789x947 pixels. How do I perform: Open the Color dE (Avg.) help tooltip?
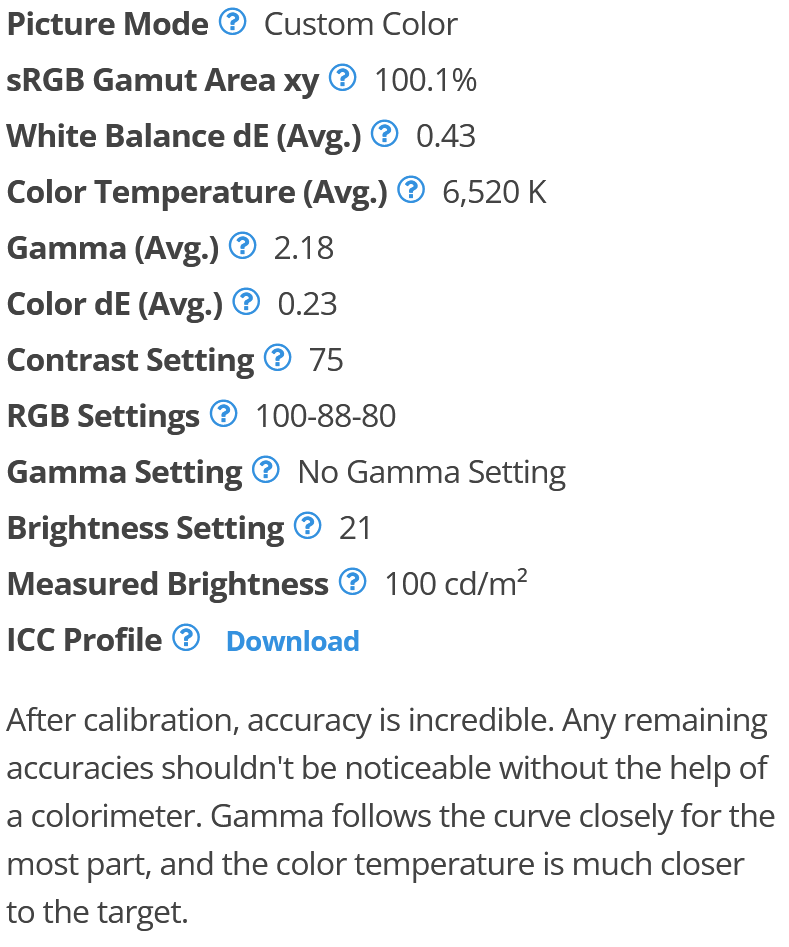coord(246,302)
